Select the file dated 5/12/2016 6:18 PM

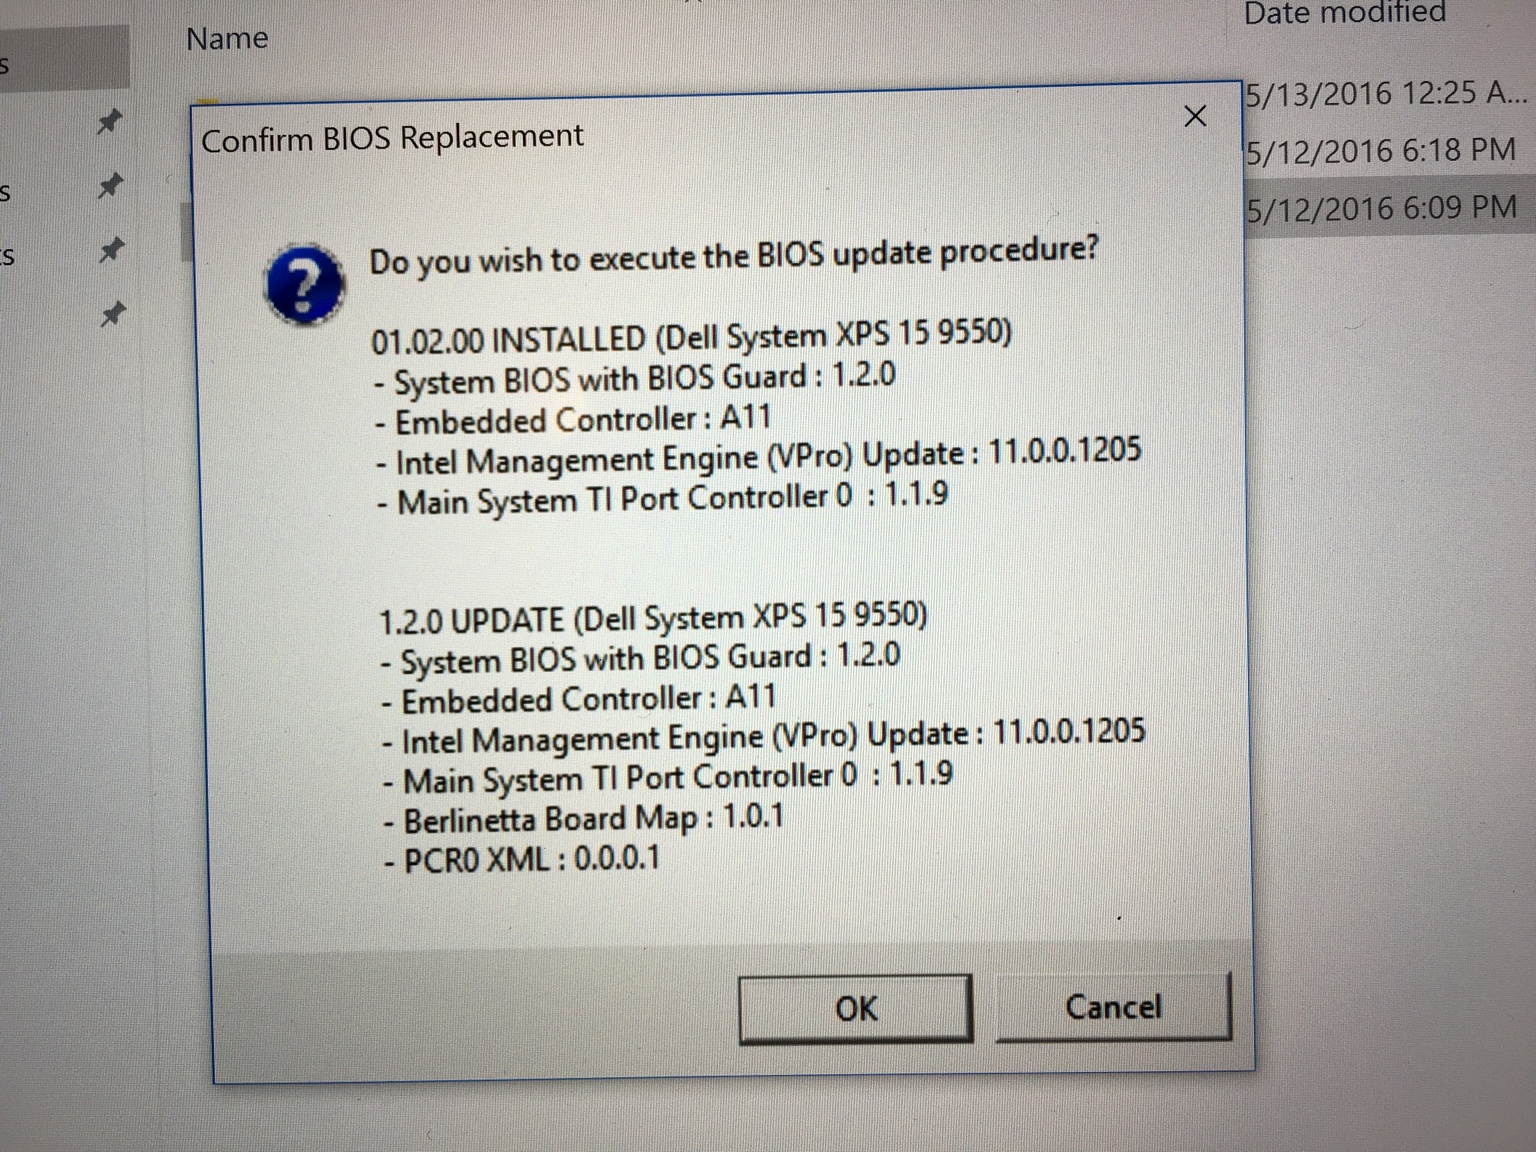(x=1381, y=151)
